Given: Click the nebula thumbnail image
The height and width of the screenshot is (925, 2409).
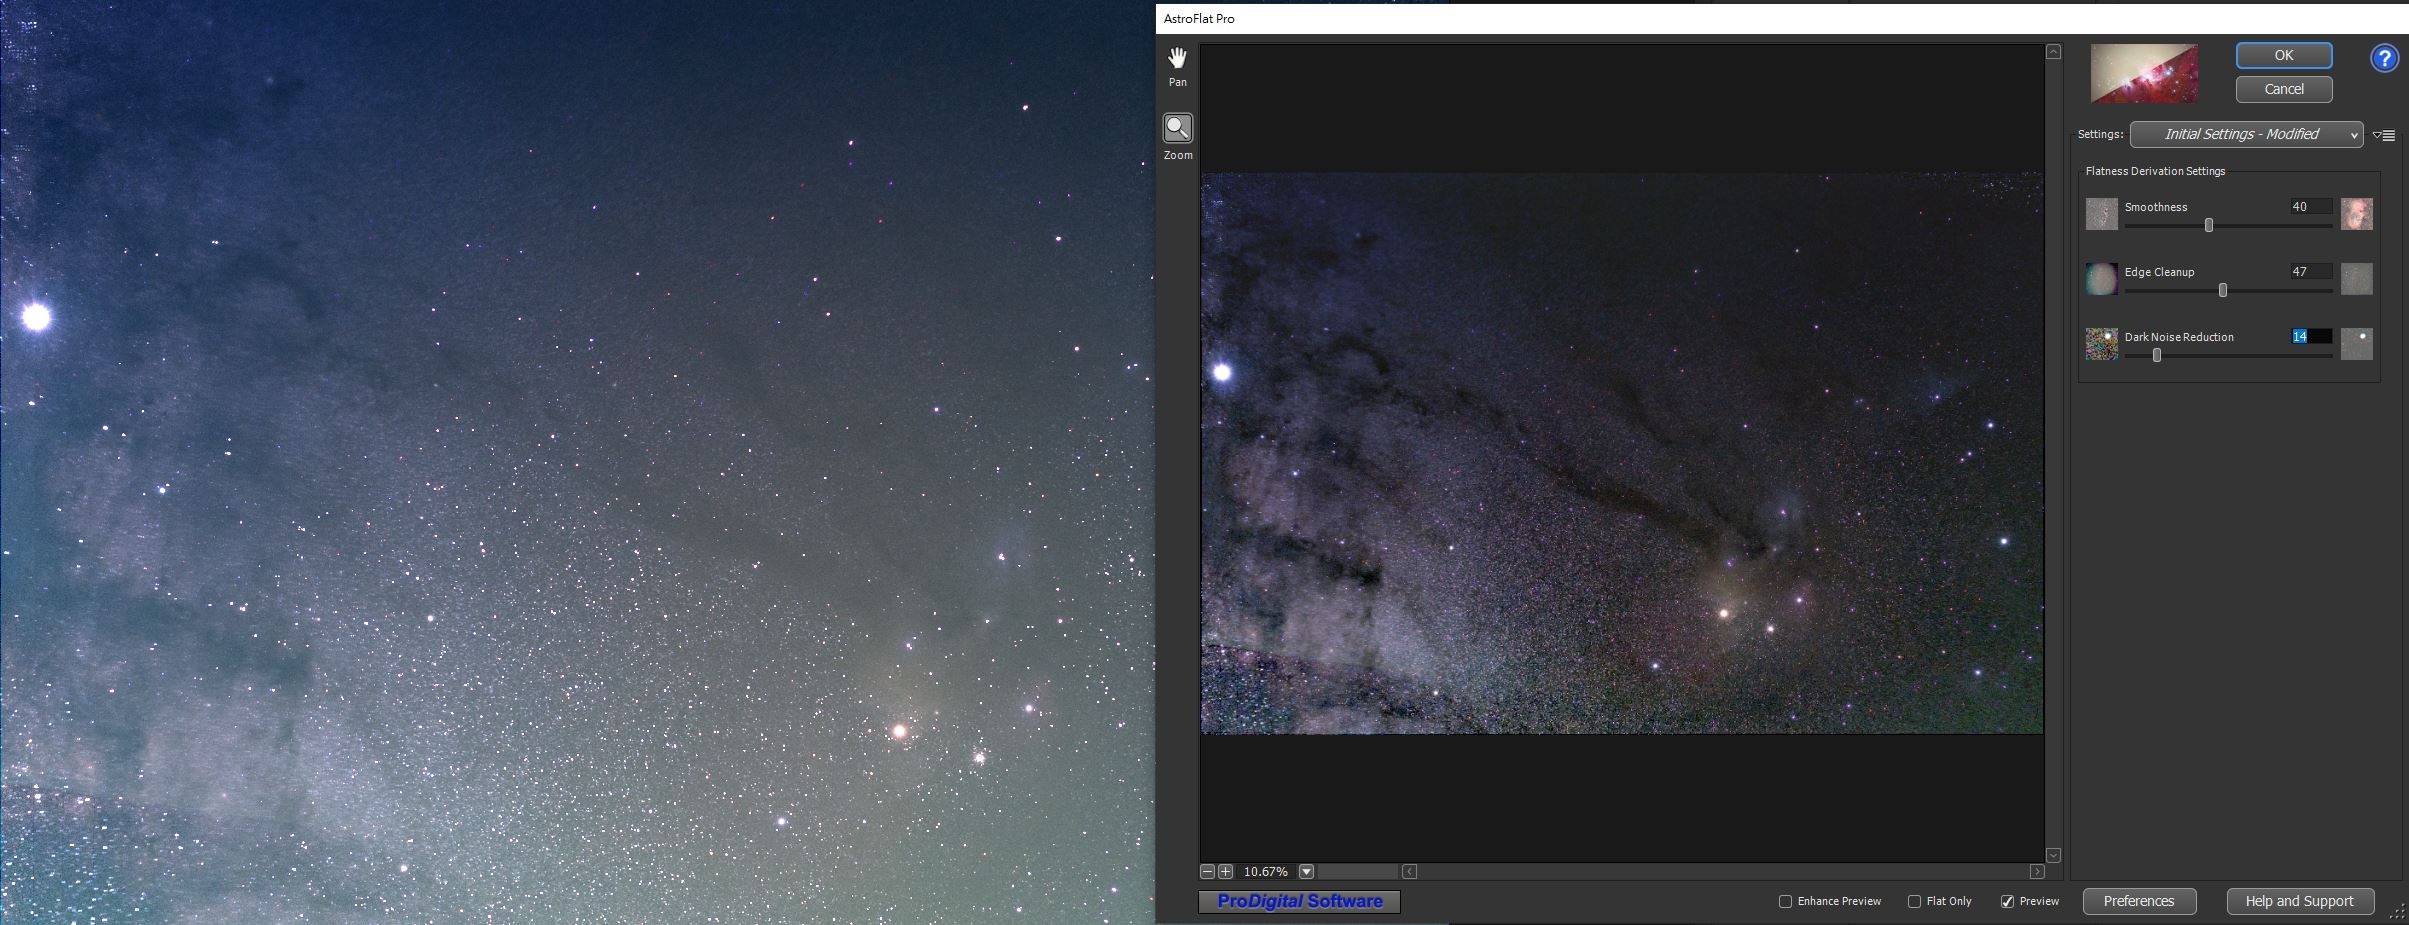Looking at the screenshot, I should tap(2144, 73).
